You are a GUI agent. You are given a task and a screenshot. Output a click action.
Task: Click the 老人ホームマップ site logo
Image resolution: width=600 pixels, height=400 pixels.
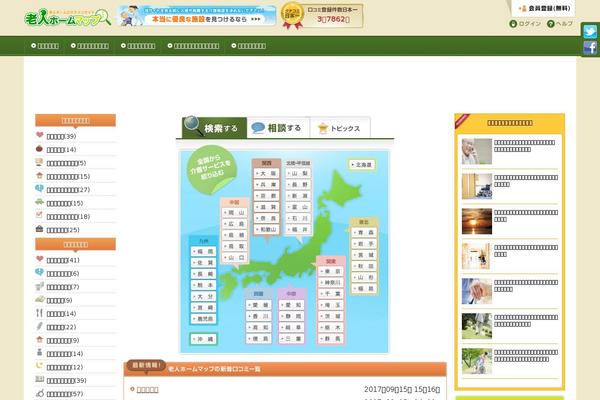pyautogui.click(x=67, y=18)
